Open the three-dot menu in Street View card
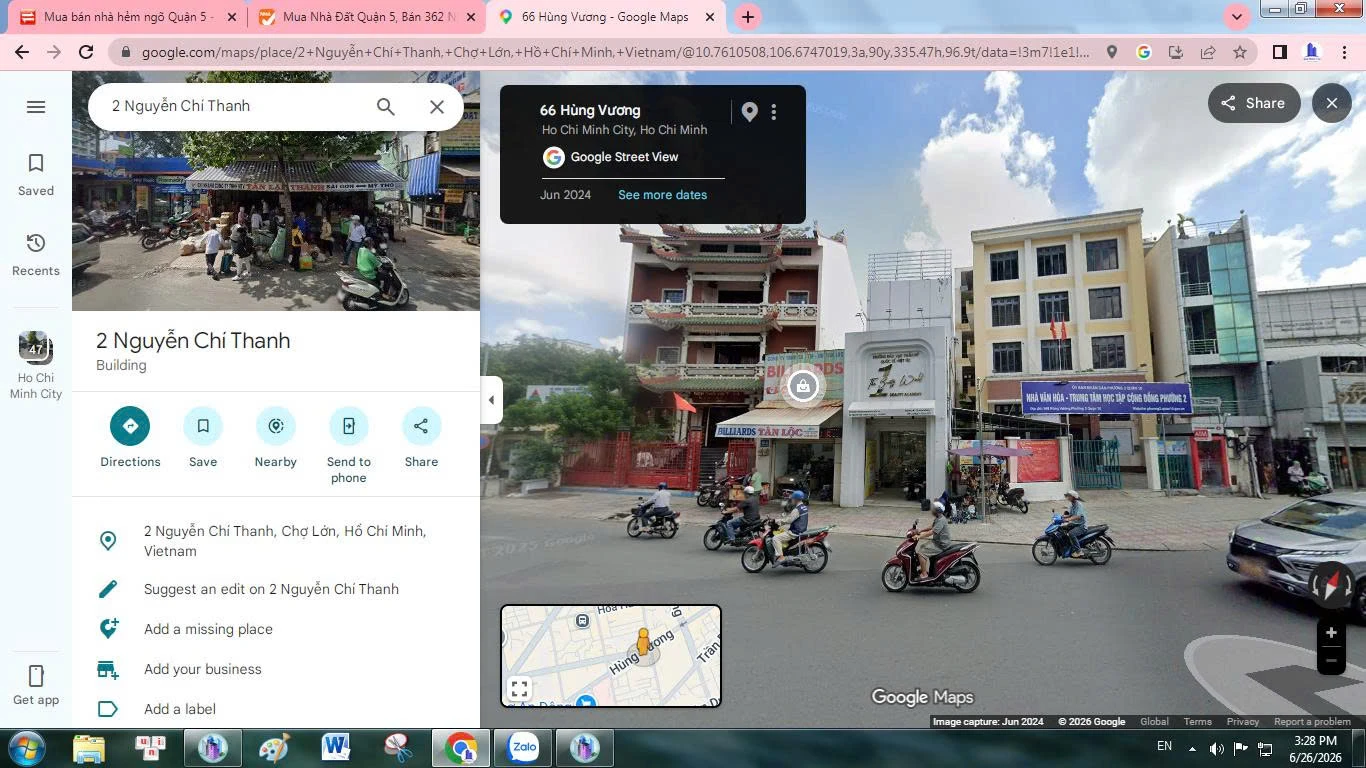Screen dimensions: 1366x768 [x=774, y=112]
